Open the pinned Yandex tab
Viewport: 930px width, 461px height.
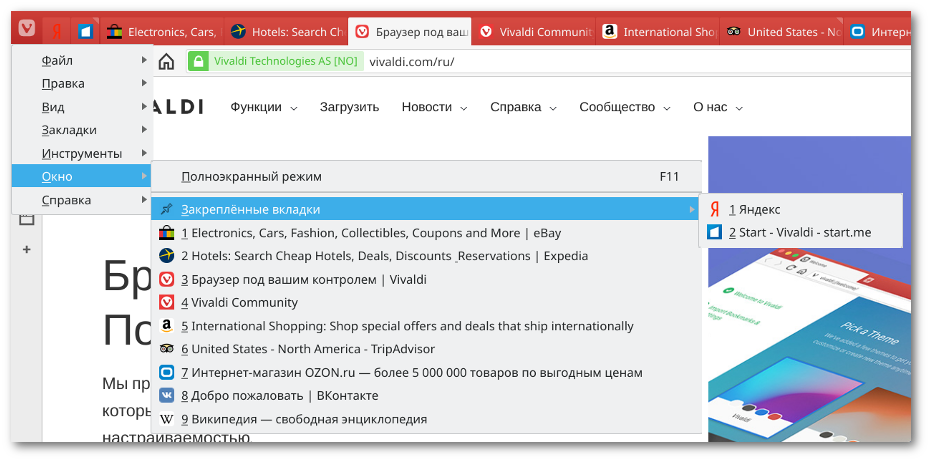(x=57, y=31)
